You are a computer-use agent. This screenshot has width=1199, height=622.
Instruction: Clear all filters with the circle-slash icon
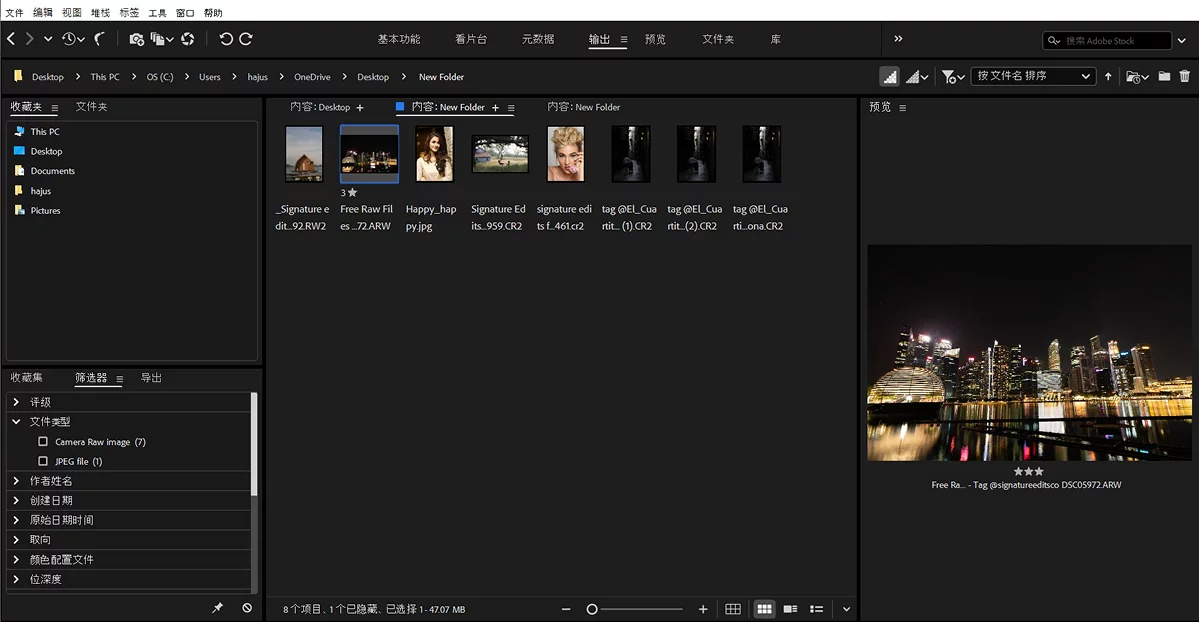click(247, 607)
